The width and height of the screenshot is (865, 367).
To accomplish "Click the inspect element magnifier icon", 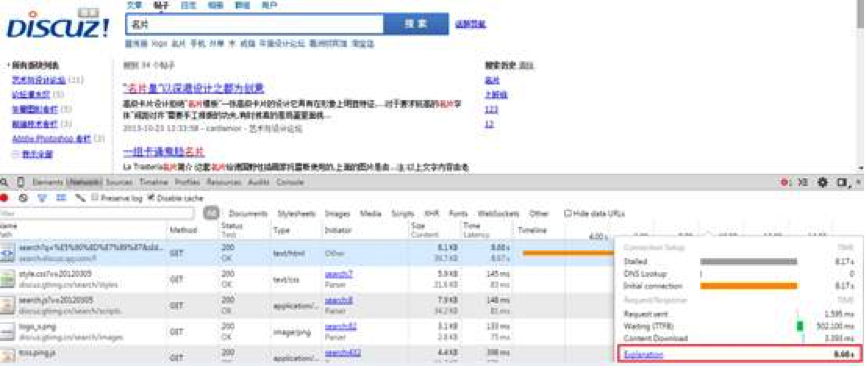I will click(4, 182).
